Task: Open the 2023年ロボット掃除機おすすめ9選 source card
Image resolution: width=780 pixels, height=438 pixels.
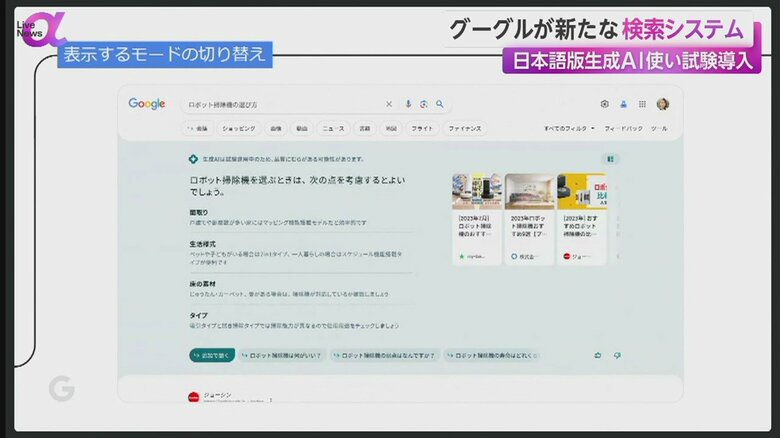Action: click(x=529, y=219)
